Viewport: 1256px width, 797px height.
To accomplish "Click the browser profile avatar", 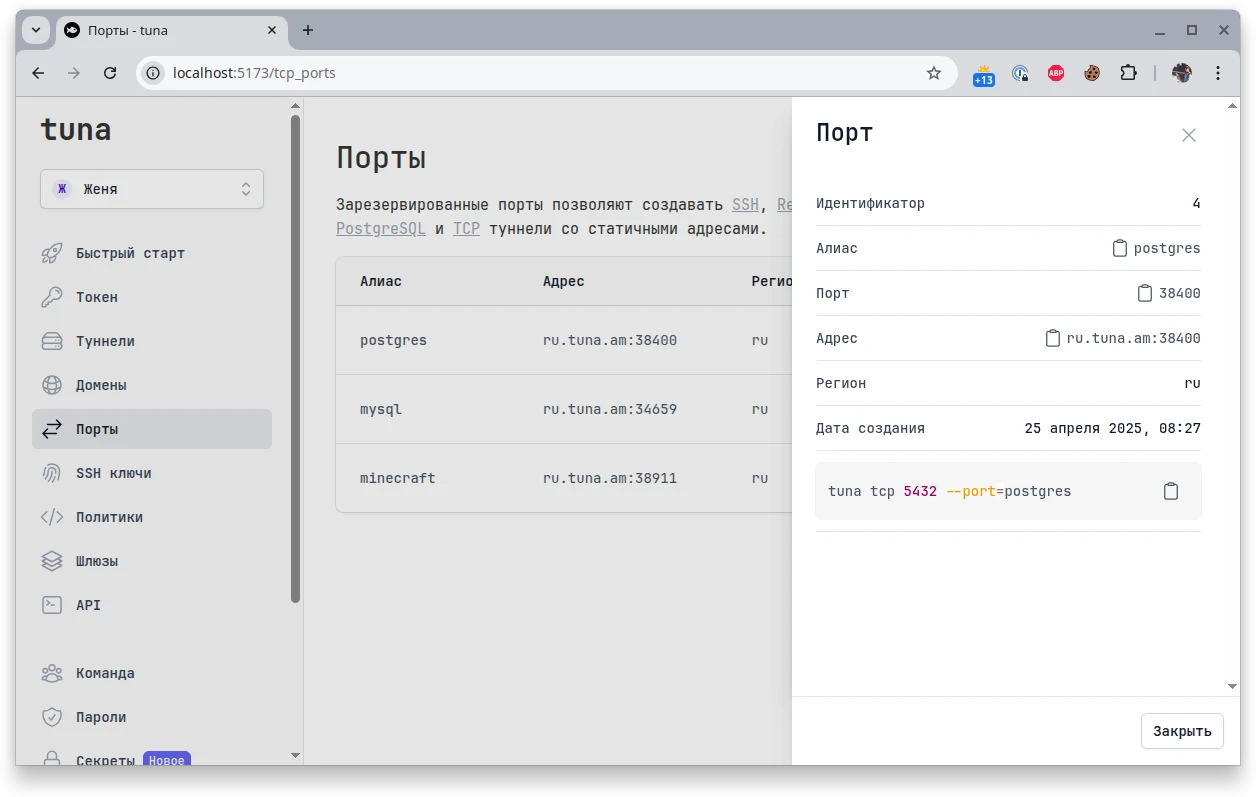I will coord(1182,73).
